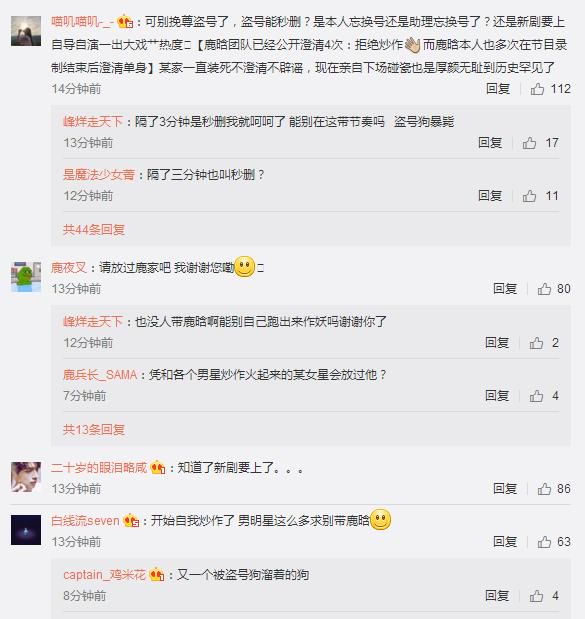This screenshot has height=619, width=585.
Task: Like 二十岁的眼泪略咸's comment with 86 likes
Action: [544, 489]
